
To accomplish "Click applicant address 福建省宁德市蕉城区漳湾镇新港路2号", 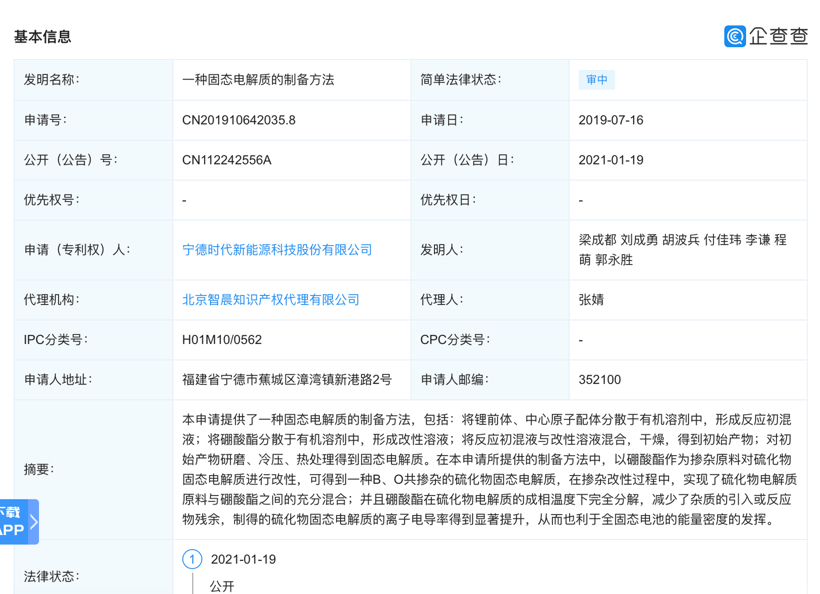I will coord(287,380).
